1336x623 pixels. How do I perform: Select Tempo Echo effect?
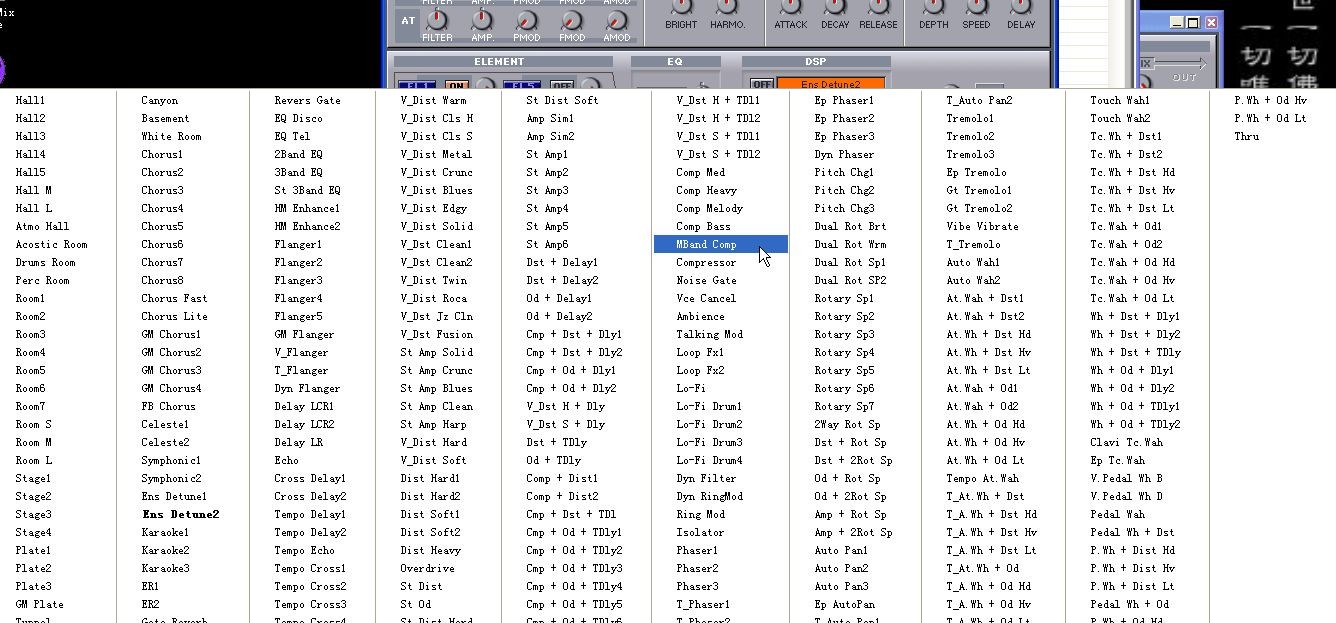[x=304, y=550]
